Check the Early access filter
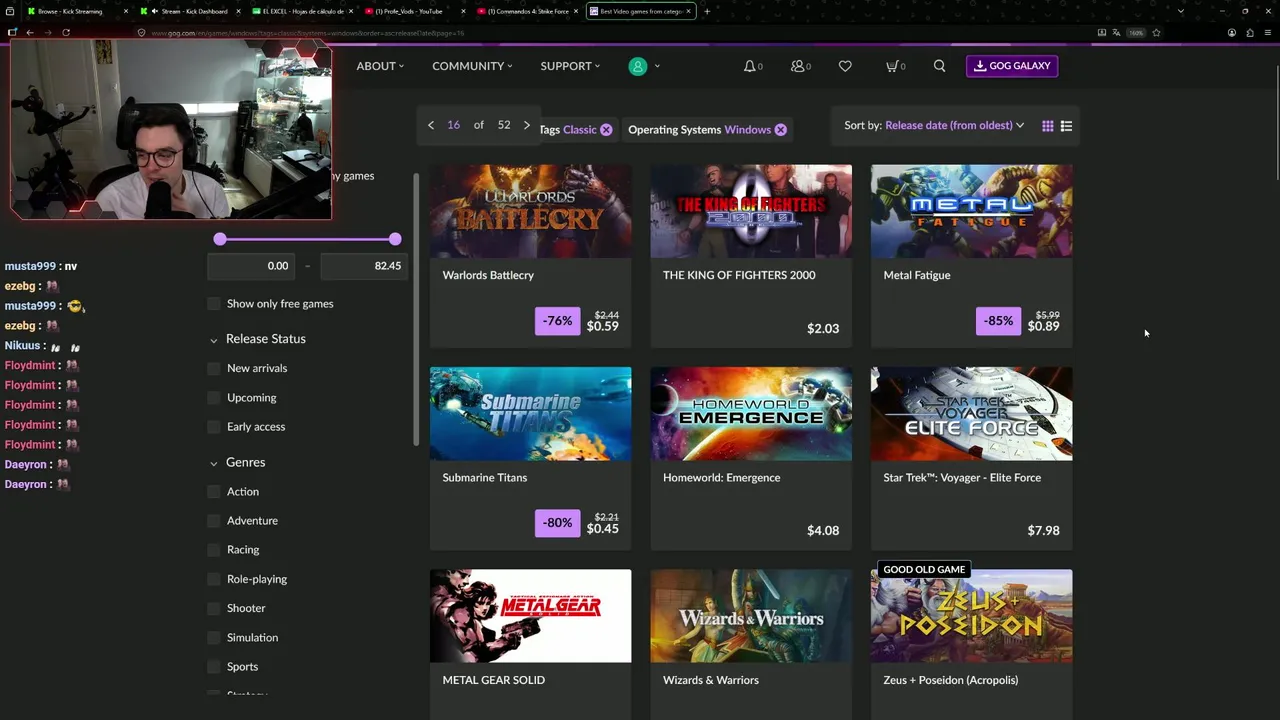Screen dimensions: 1280x720 pyautogui.click(x=214, y=427)
